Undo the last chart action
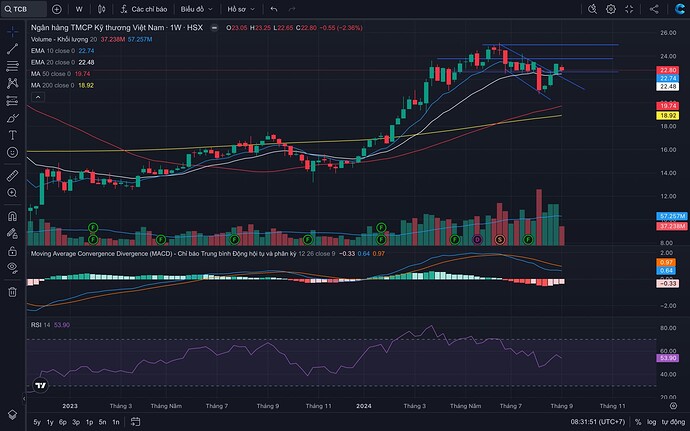690x431 pixels. coord(274,9)
